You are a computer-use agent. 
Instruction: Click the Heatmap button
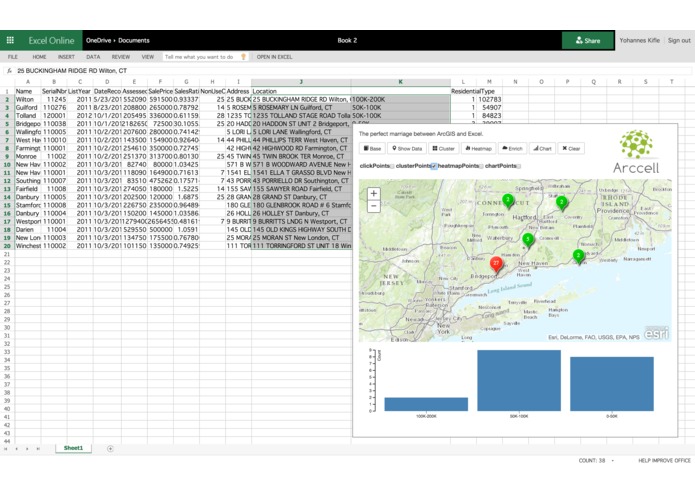point(478,148)
